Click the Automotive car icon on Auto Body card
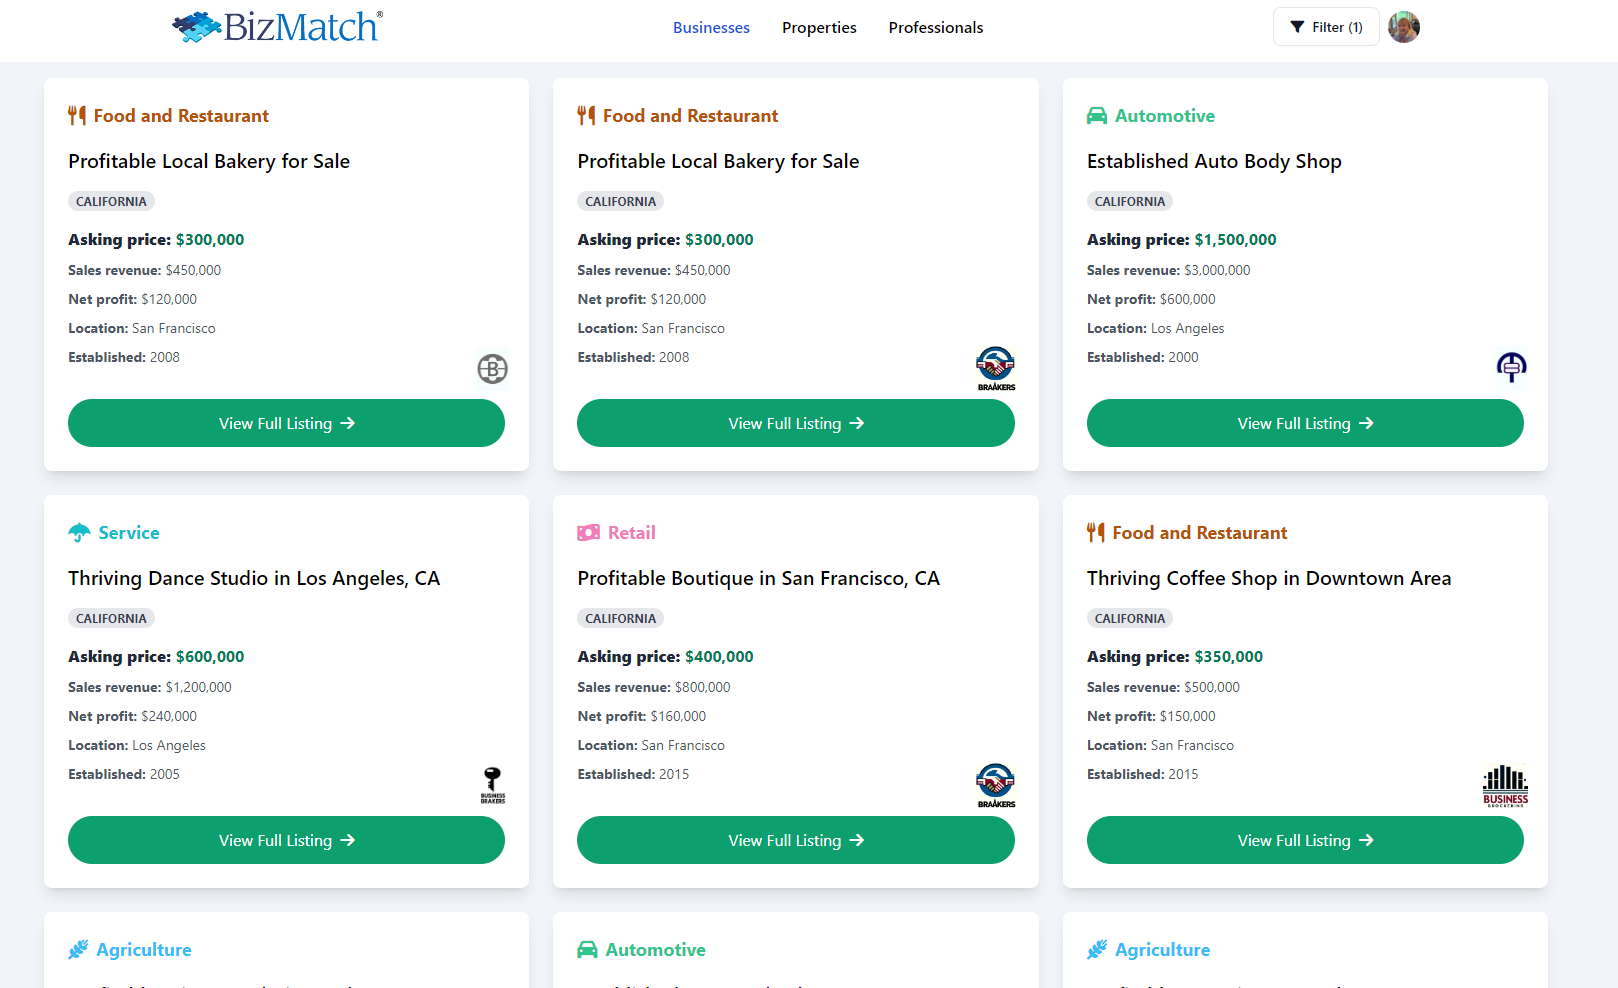 pos(1097,116)
